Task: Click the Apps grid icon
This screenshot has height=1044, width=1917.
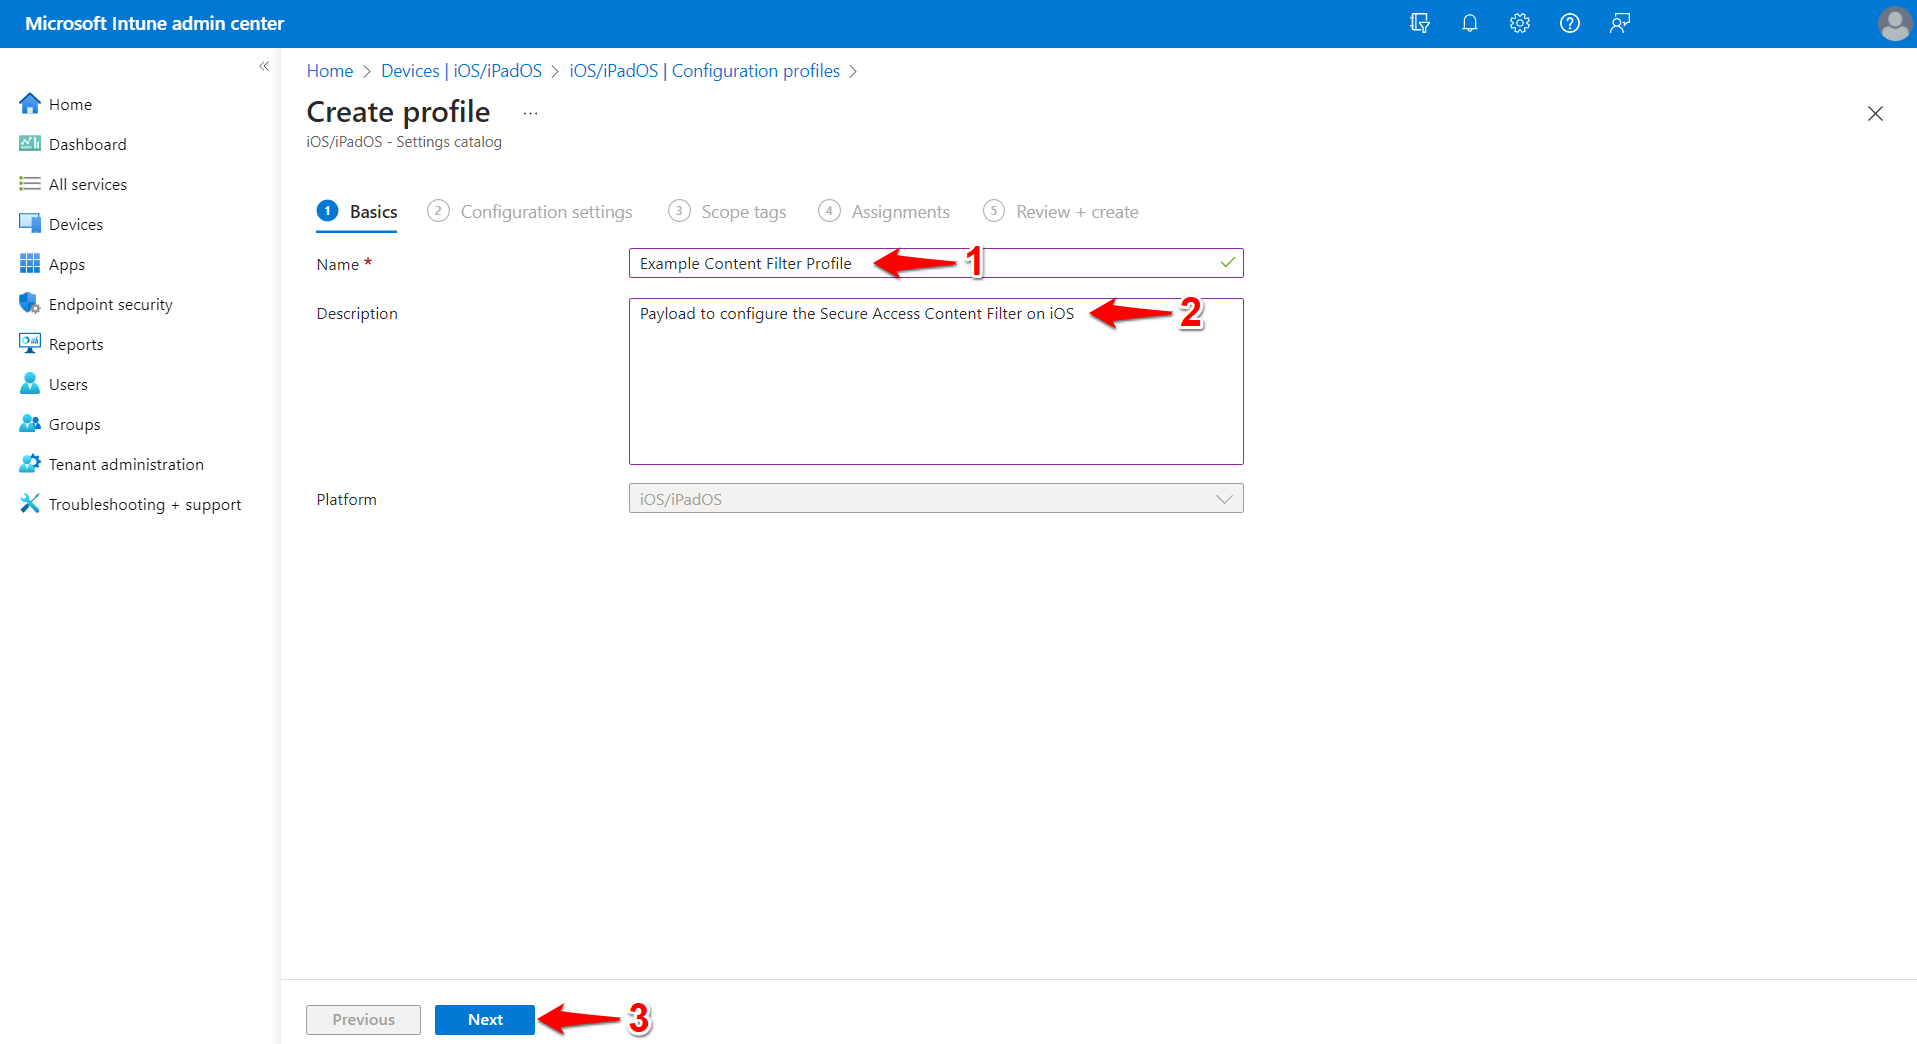Action: 30,263
